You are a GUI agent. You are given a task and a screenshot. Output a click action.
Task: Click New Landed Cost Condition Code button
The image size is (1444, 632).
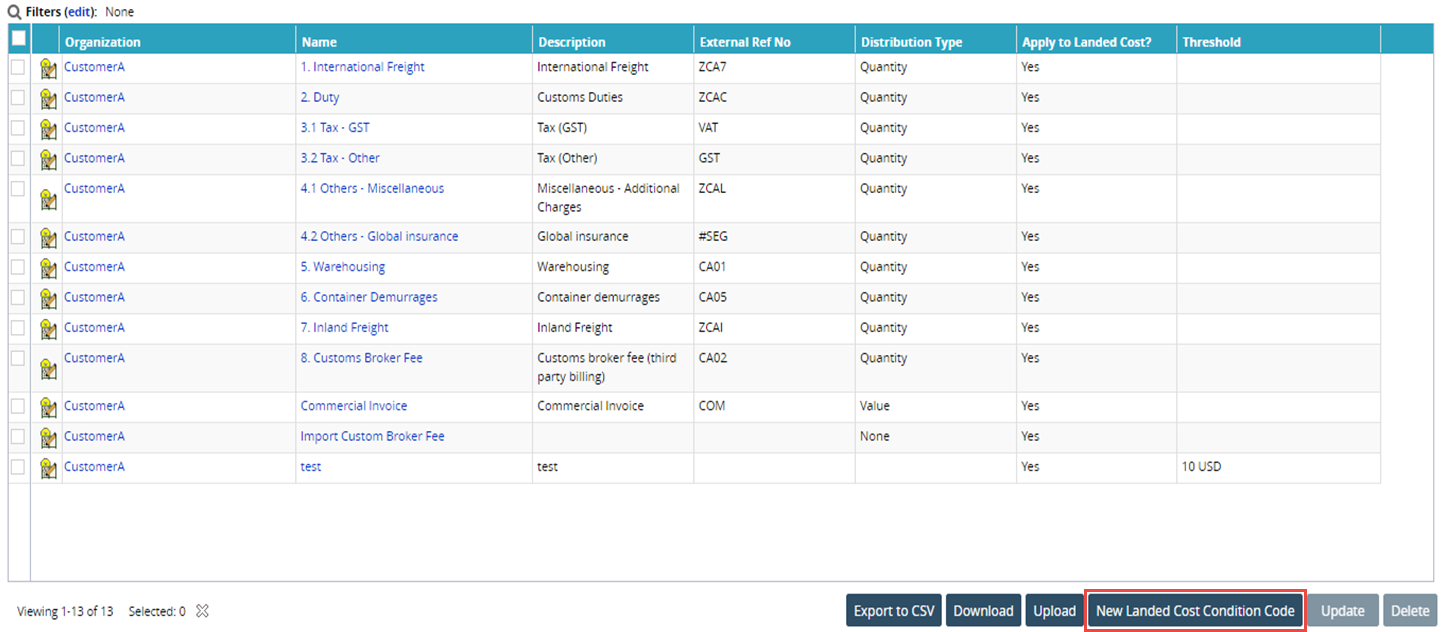click(1195, 611)
